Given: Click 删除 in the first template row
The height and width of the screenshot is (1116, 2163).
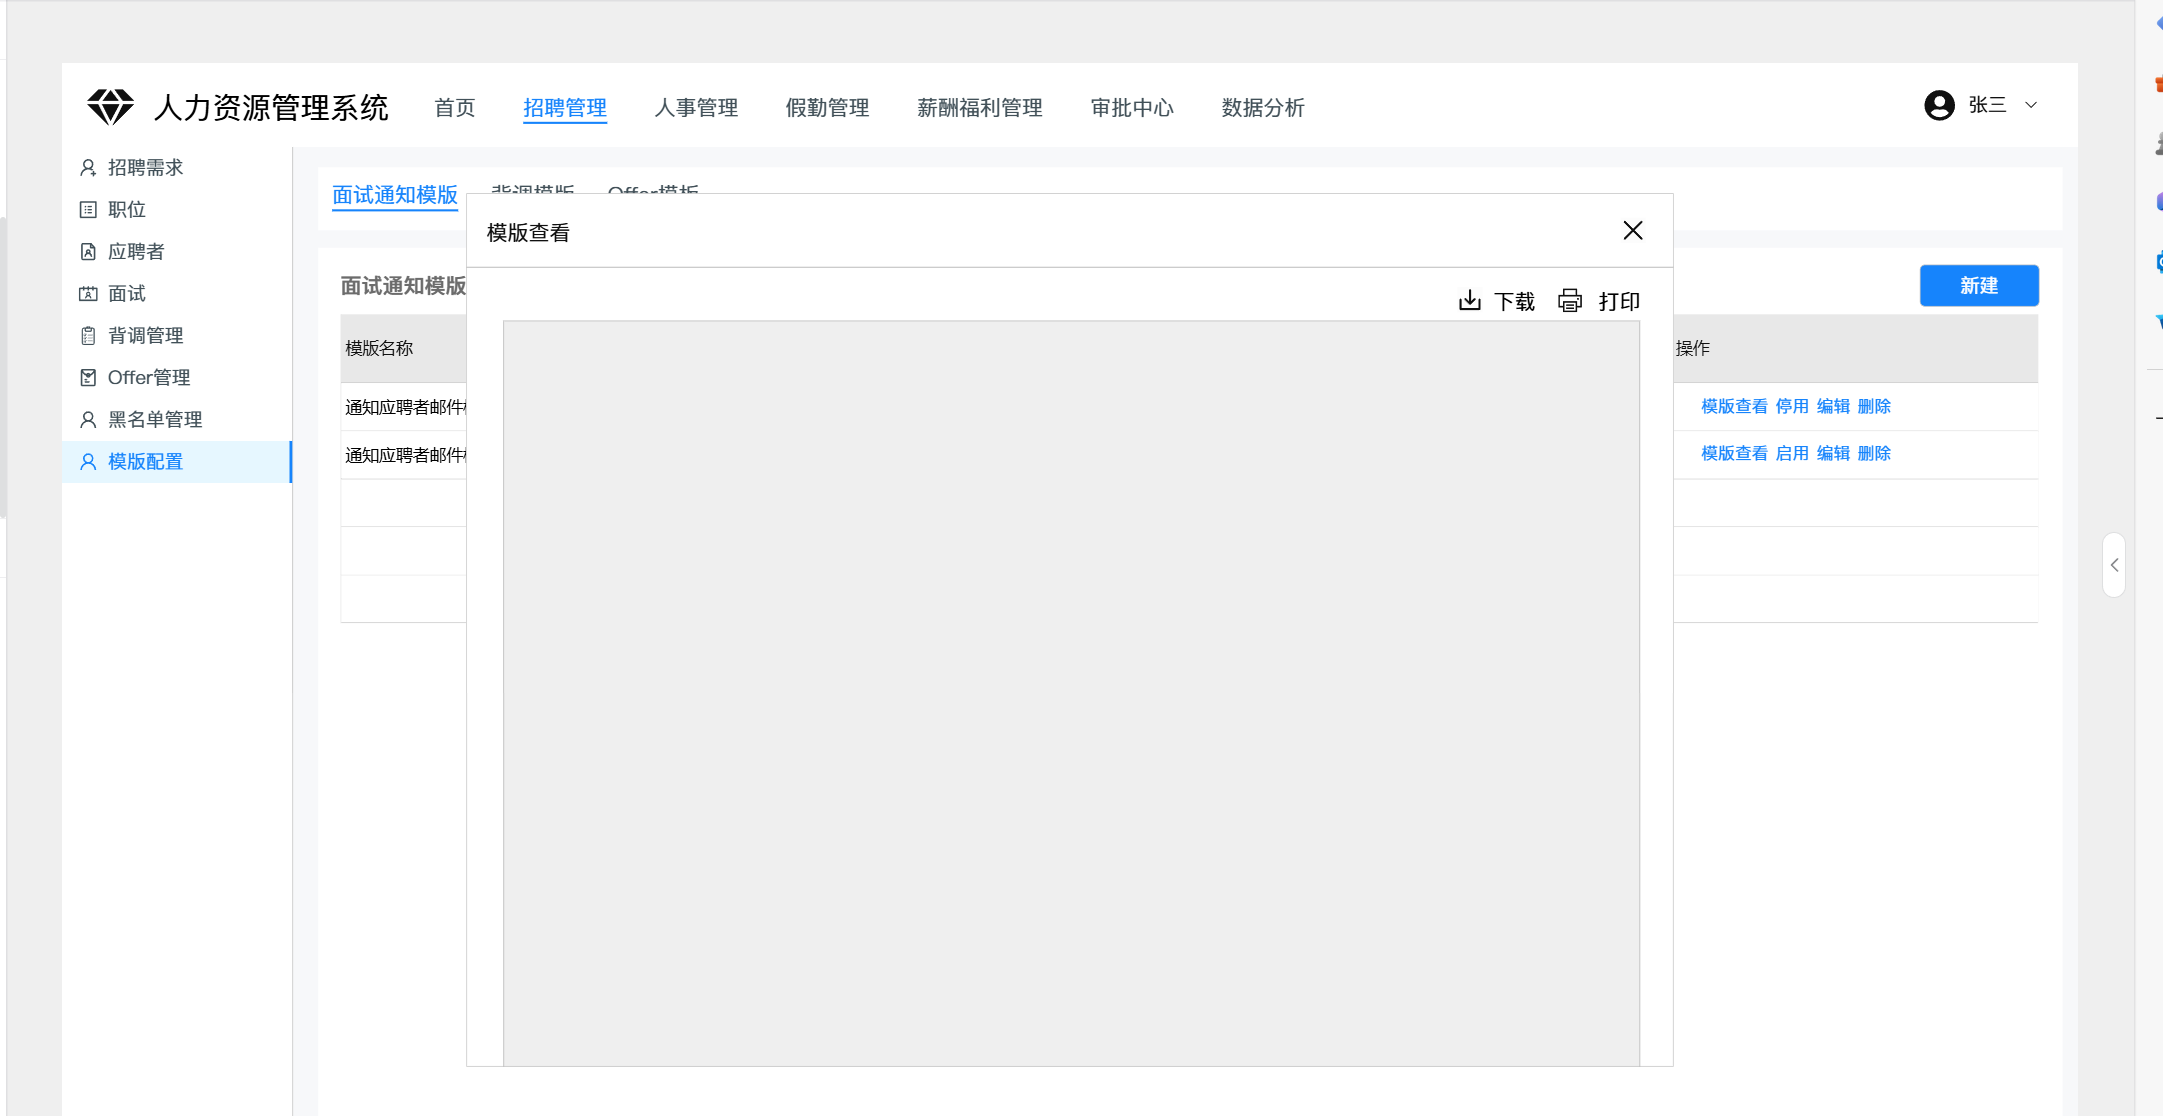Looking at the screenshot, I should [x=1873, y=406].
